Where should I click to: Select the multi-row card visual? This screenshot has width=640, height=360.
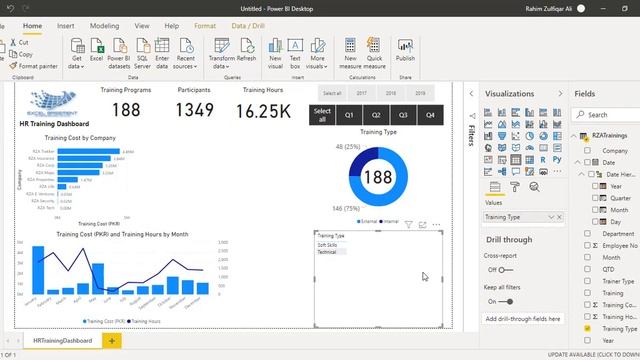click(x=557, y=148)
